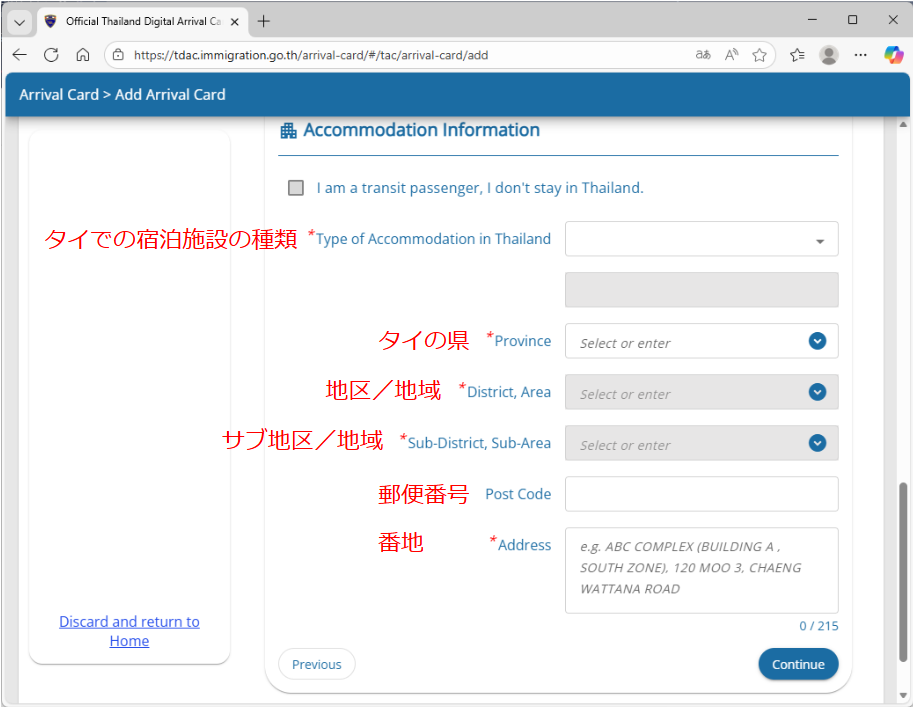
Task: Check the transit passenger checkbox
Action: click(296, 188)
